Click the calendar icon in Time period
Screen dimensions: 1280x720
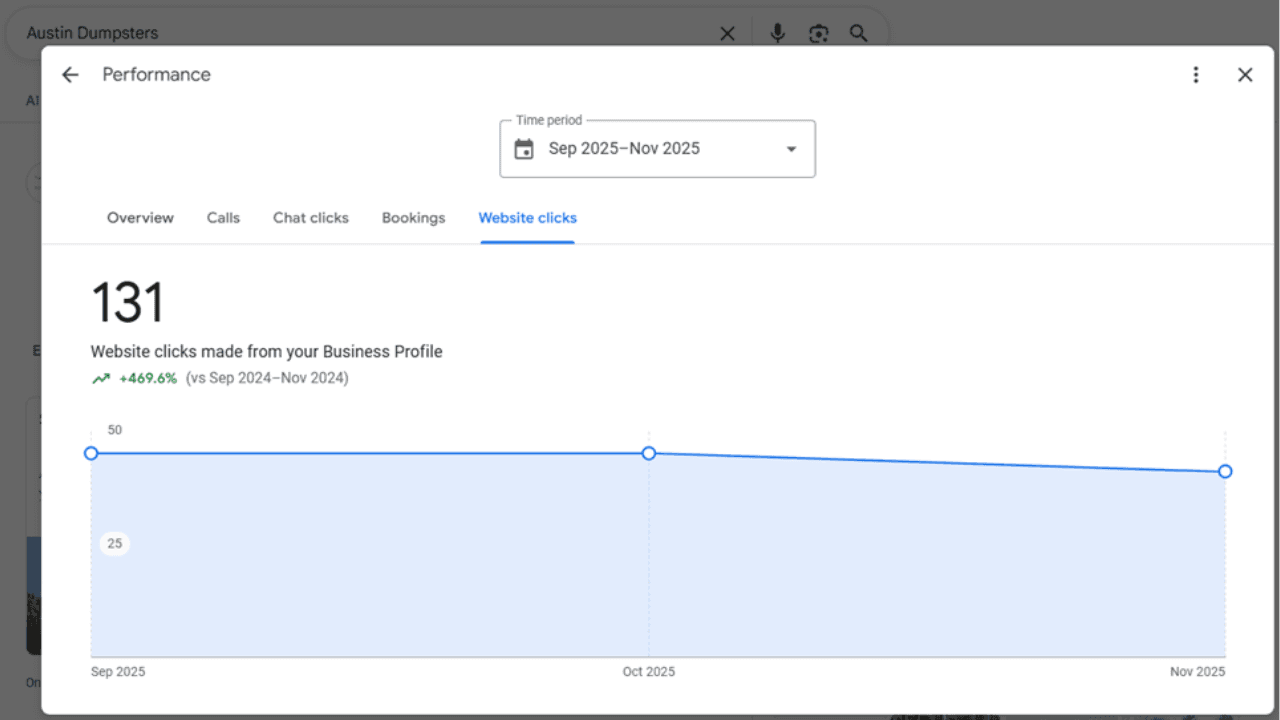point(524,149)
